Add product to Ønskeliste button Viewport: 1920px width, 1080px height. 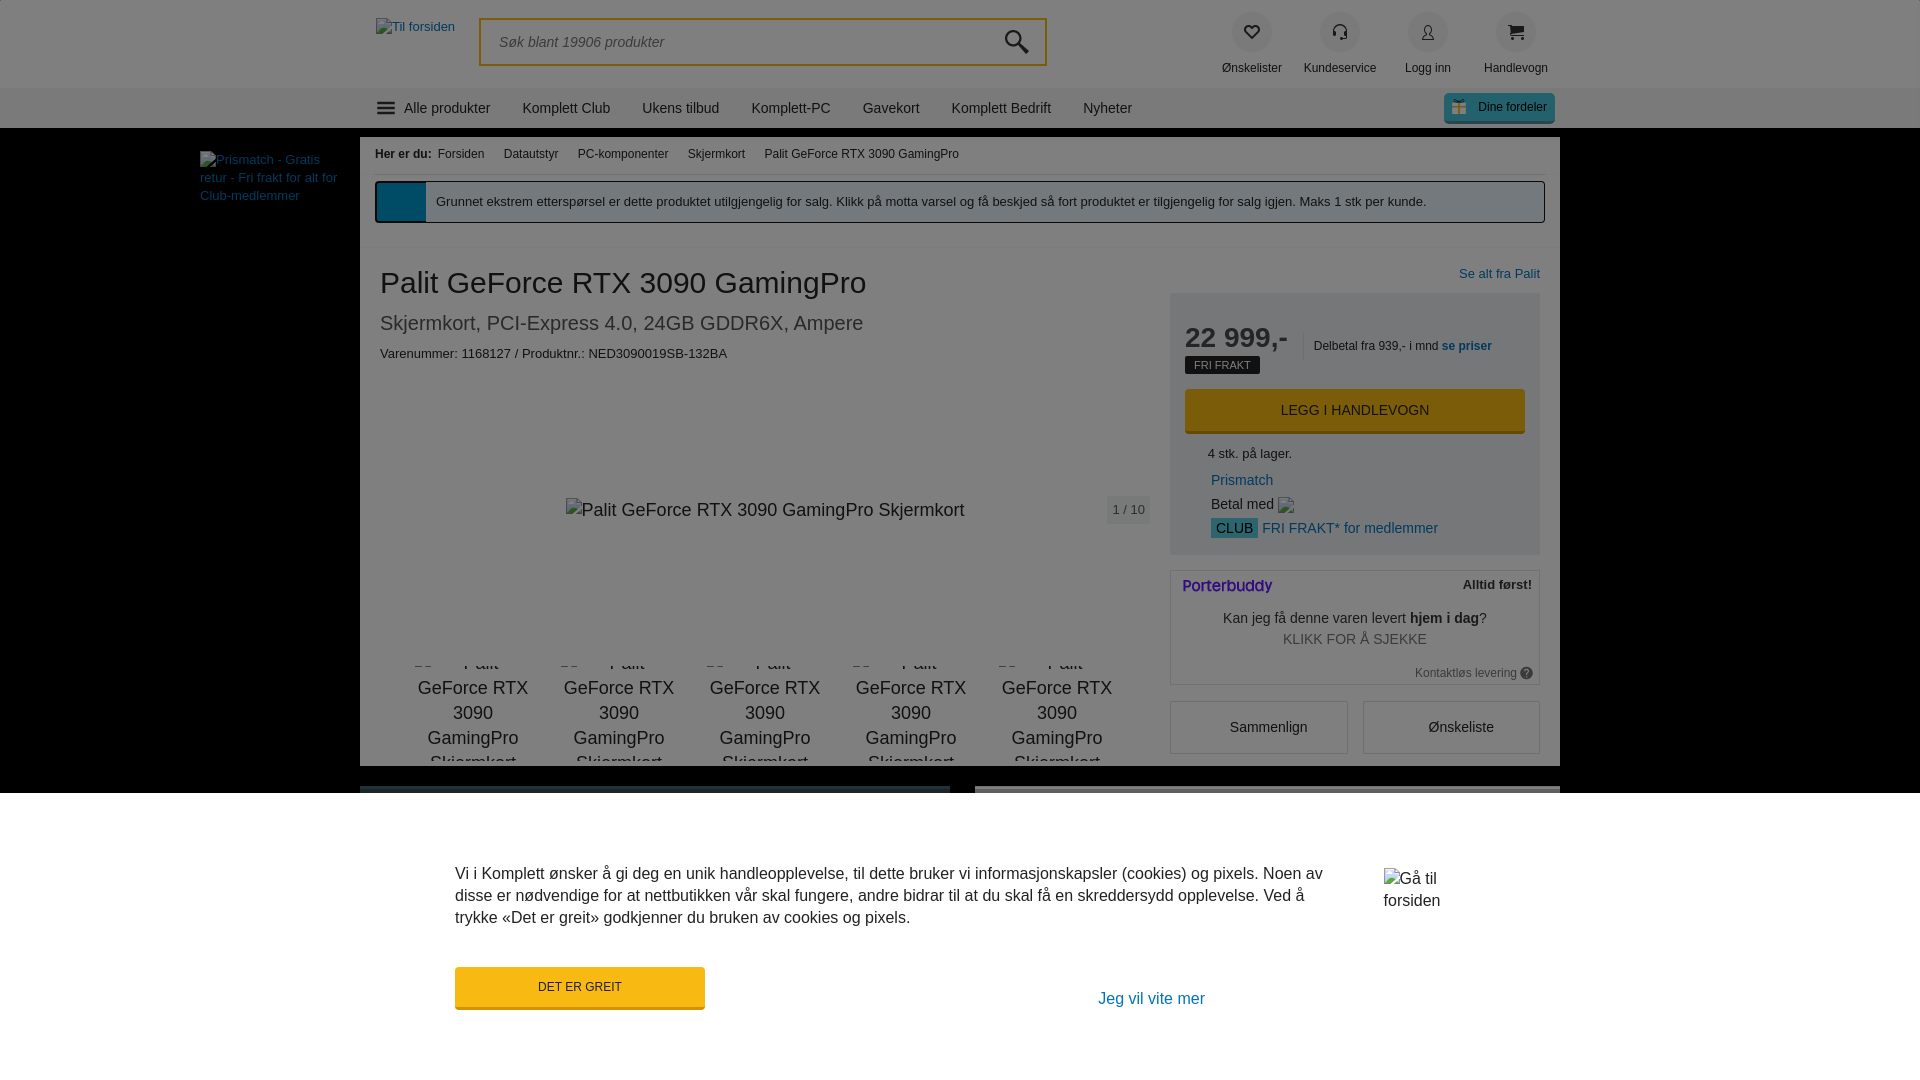pos(1450,727)
